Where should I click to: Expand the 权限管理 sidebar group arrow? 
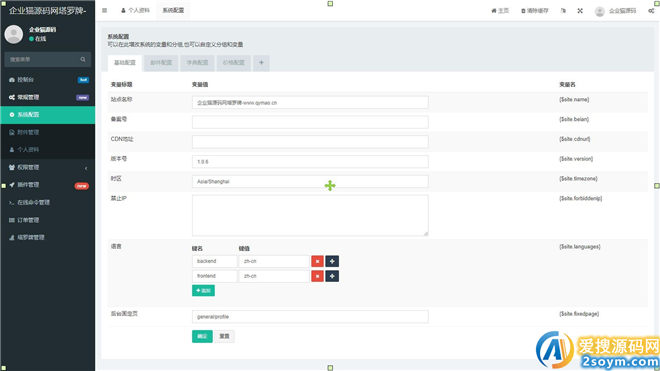86,168
